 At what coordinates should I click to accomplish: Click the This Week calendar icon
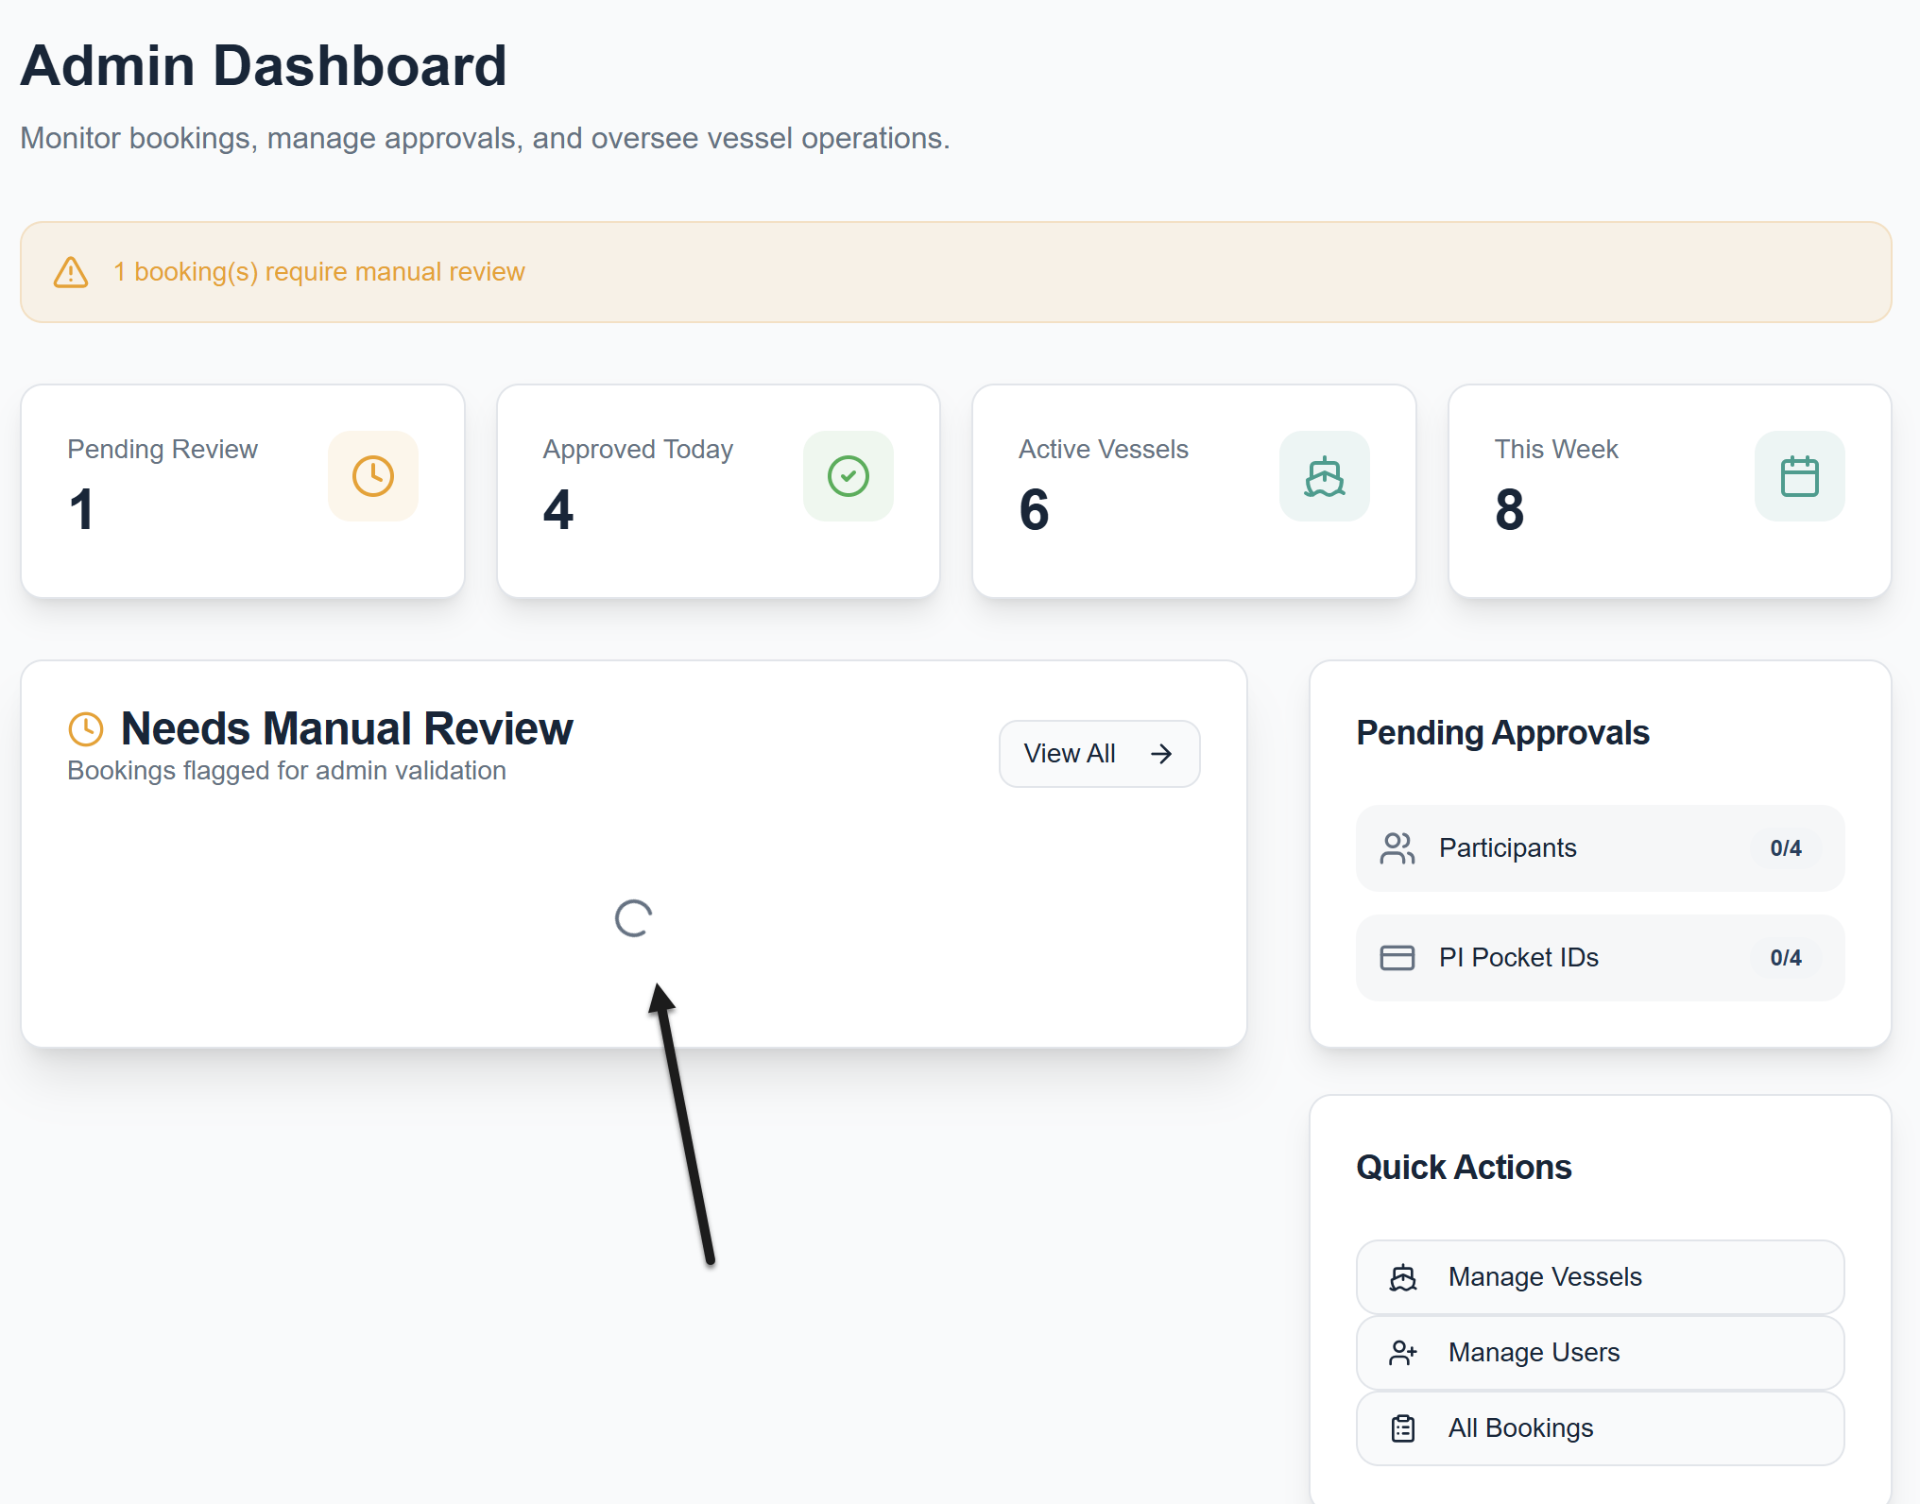coord(1799,476)
